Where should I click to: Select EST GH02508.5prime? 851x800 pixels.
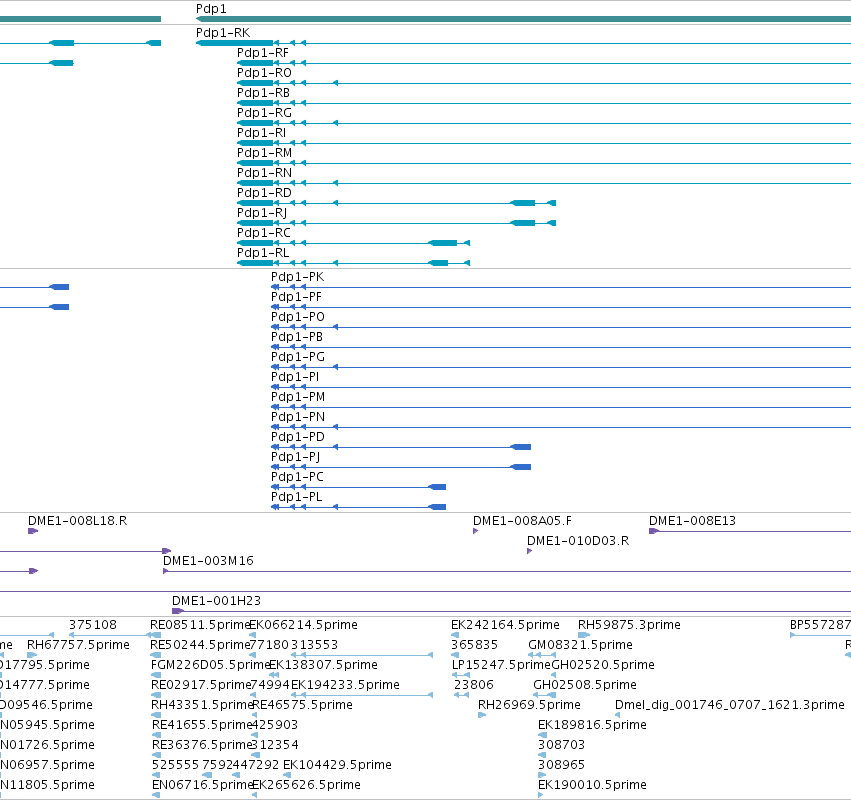[585, 685]
